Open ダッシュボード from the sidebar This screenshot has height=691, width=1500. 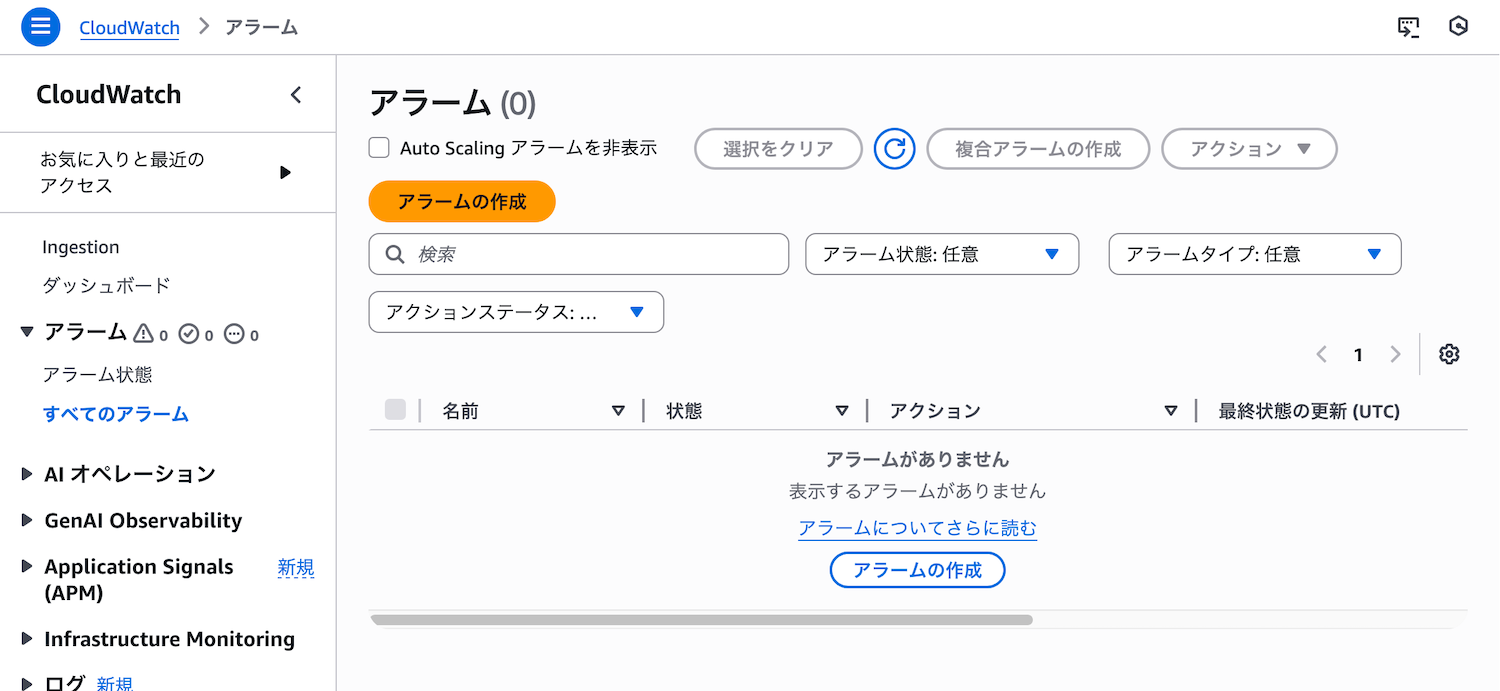click(106, 286)
